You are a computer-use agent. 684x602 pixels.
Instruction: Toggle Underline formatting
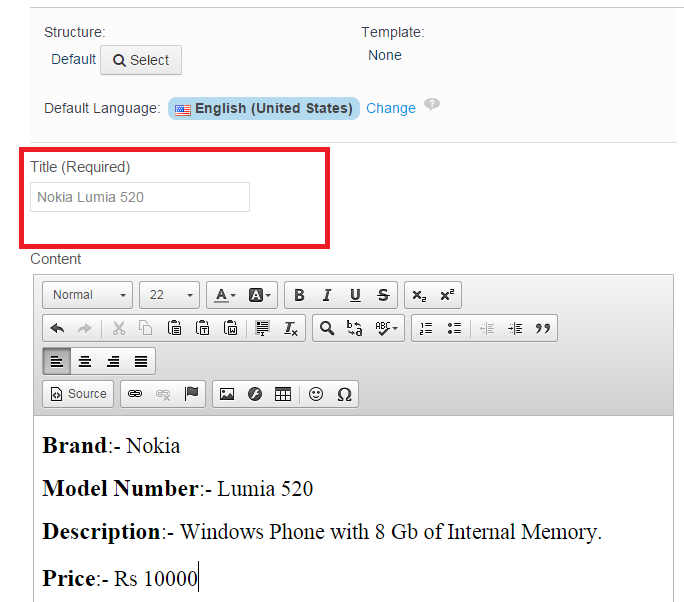point(355,295)
